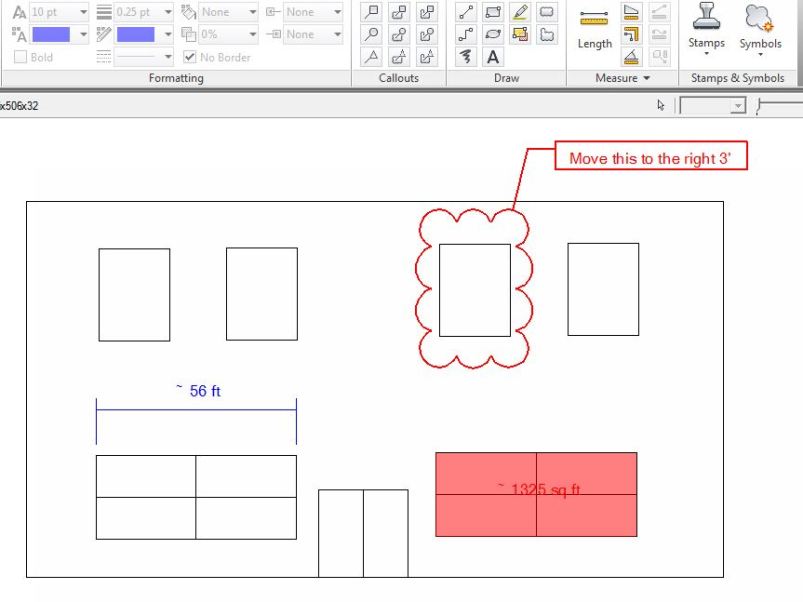
Task: Click the blue line color swatch
Action: point(136,34)
